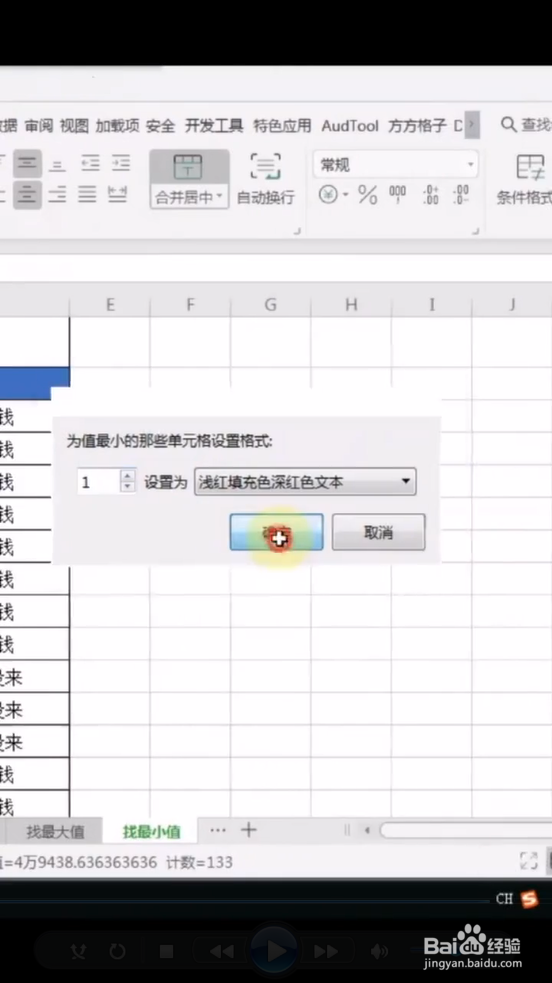Increase decimal places
552x983 pixels.
[x=430, y=195]
